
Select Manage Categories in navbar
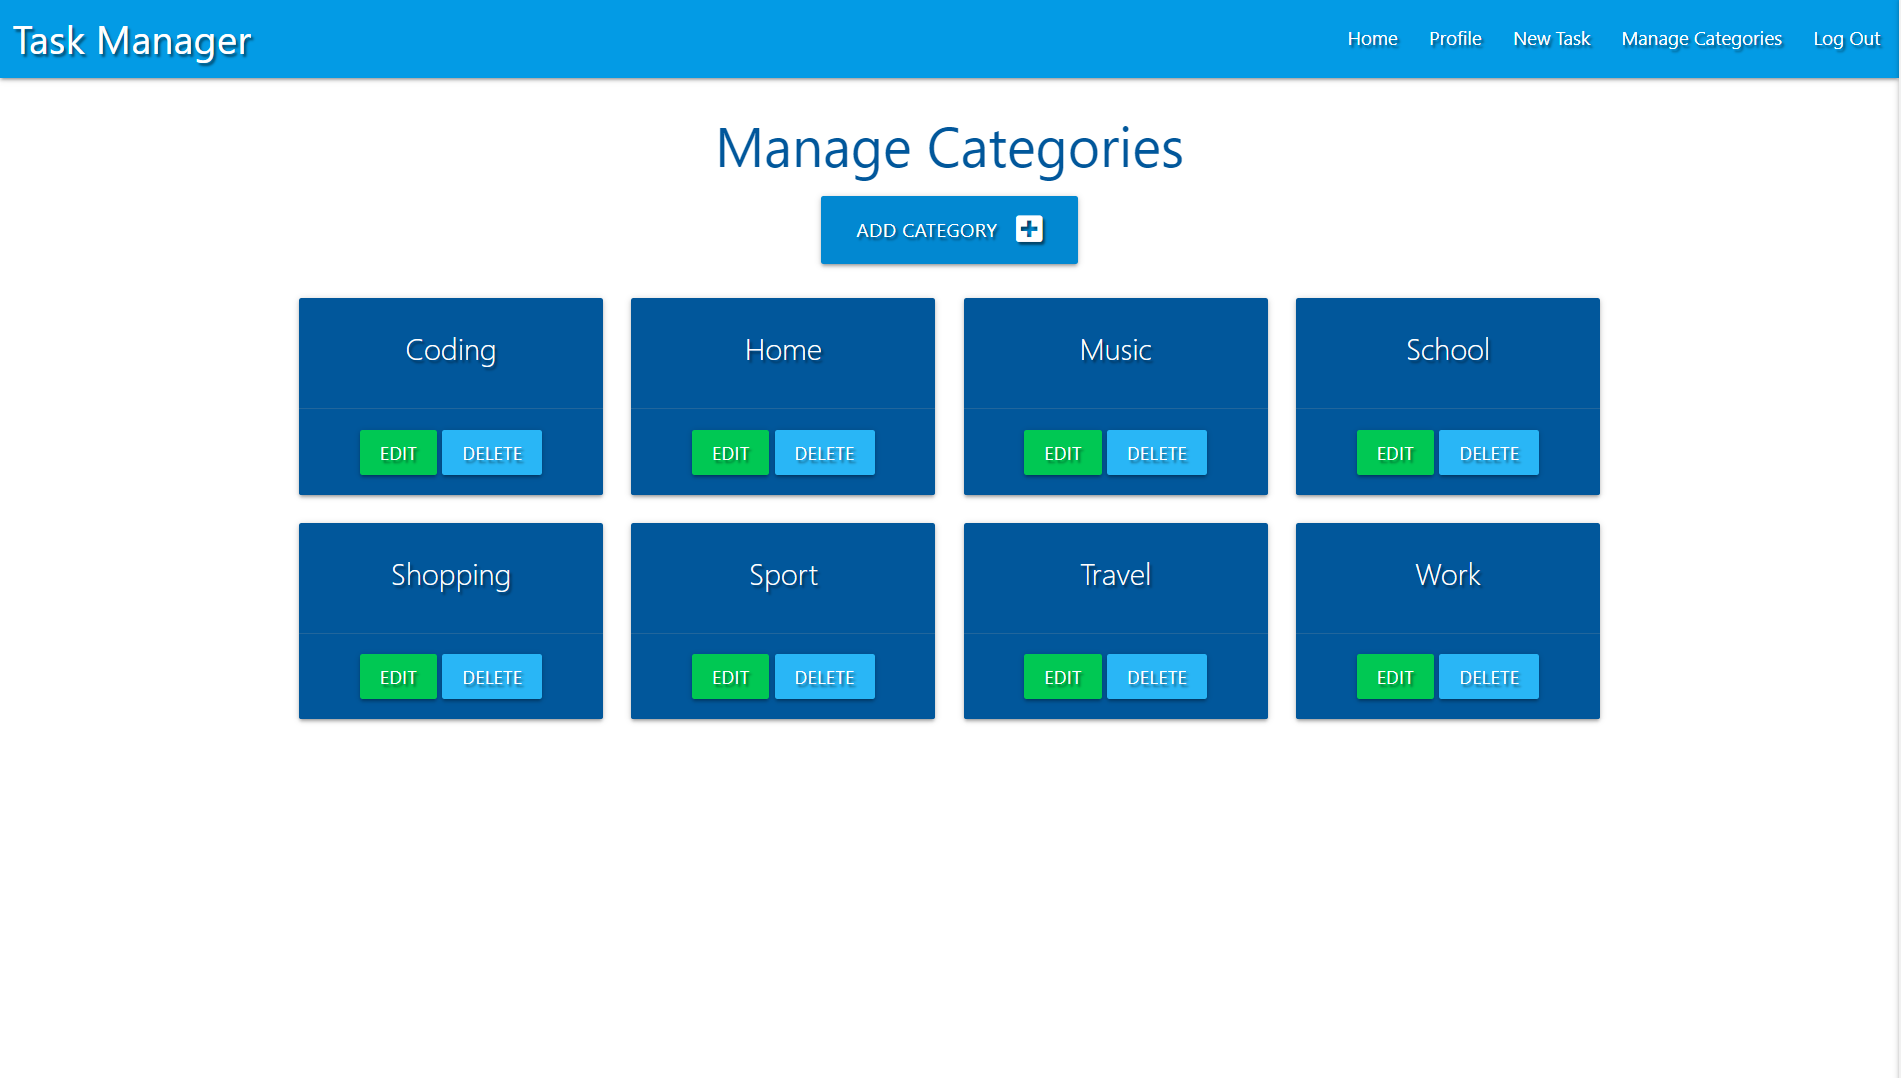[x=1701, y=39]
